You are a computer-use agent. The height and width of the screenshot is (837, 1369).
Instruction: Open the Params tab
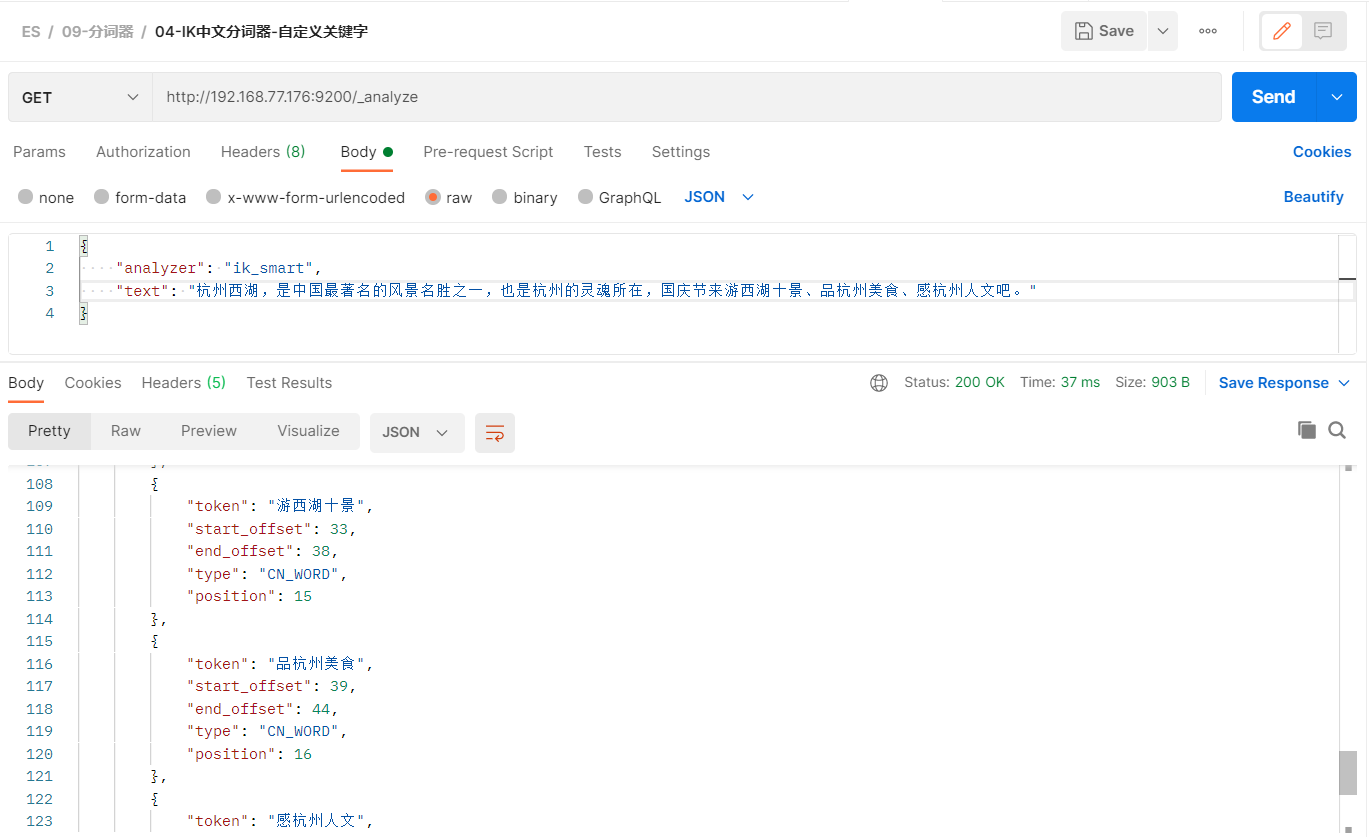tap(39, 152)
